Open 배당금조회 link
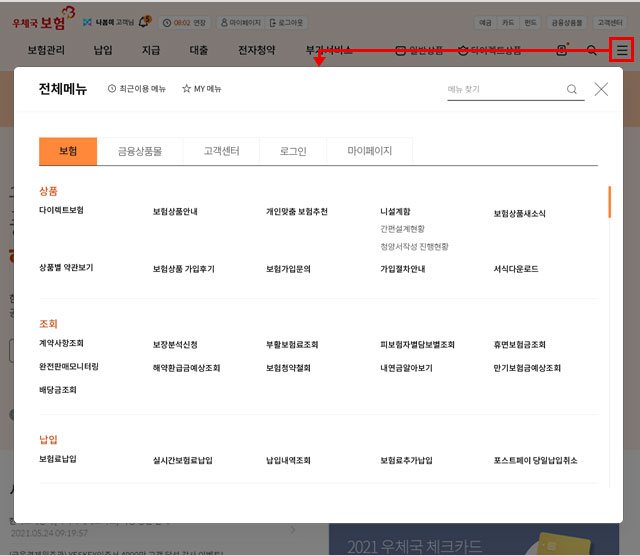The width and height of the screenshot is (640, 556). 58,390
